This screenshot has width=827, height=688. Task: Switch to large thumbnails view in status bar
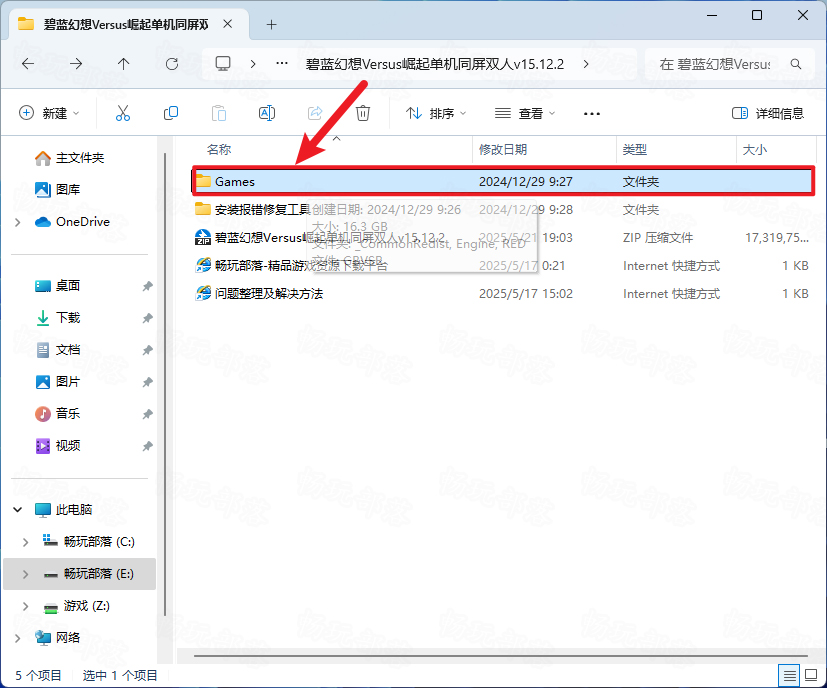click(811, 675)
